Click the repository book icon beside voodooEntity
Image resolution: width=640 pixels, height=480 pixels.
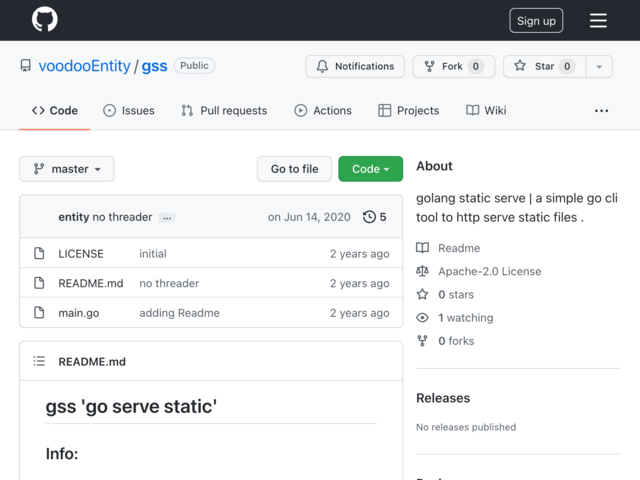(x=26, y=66)
